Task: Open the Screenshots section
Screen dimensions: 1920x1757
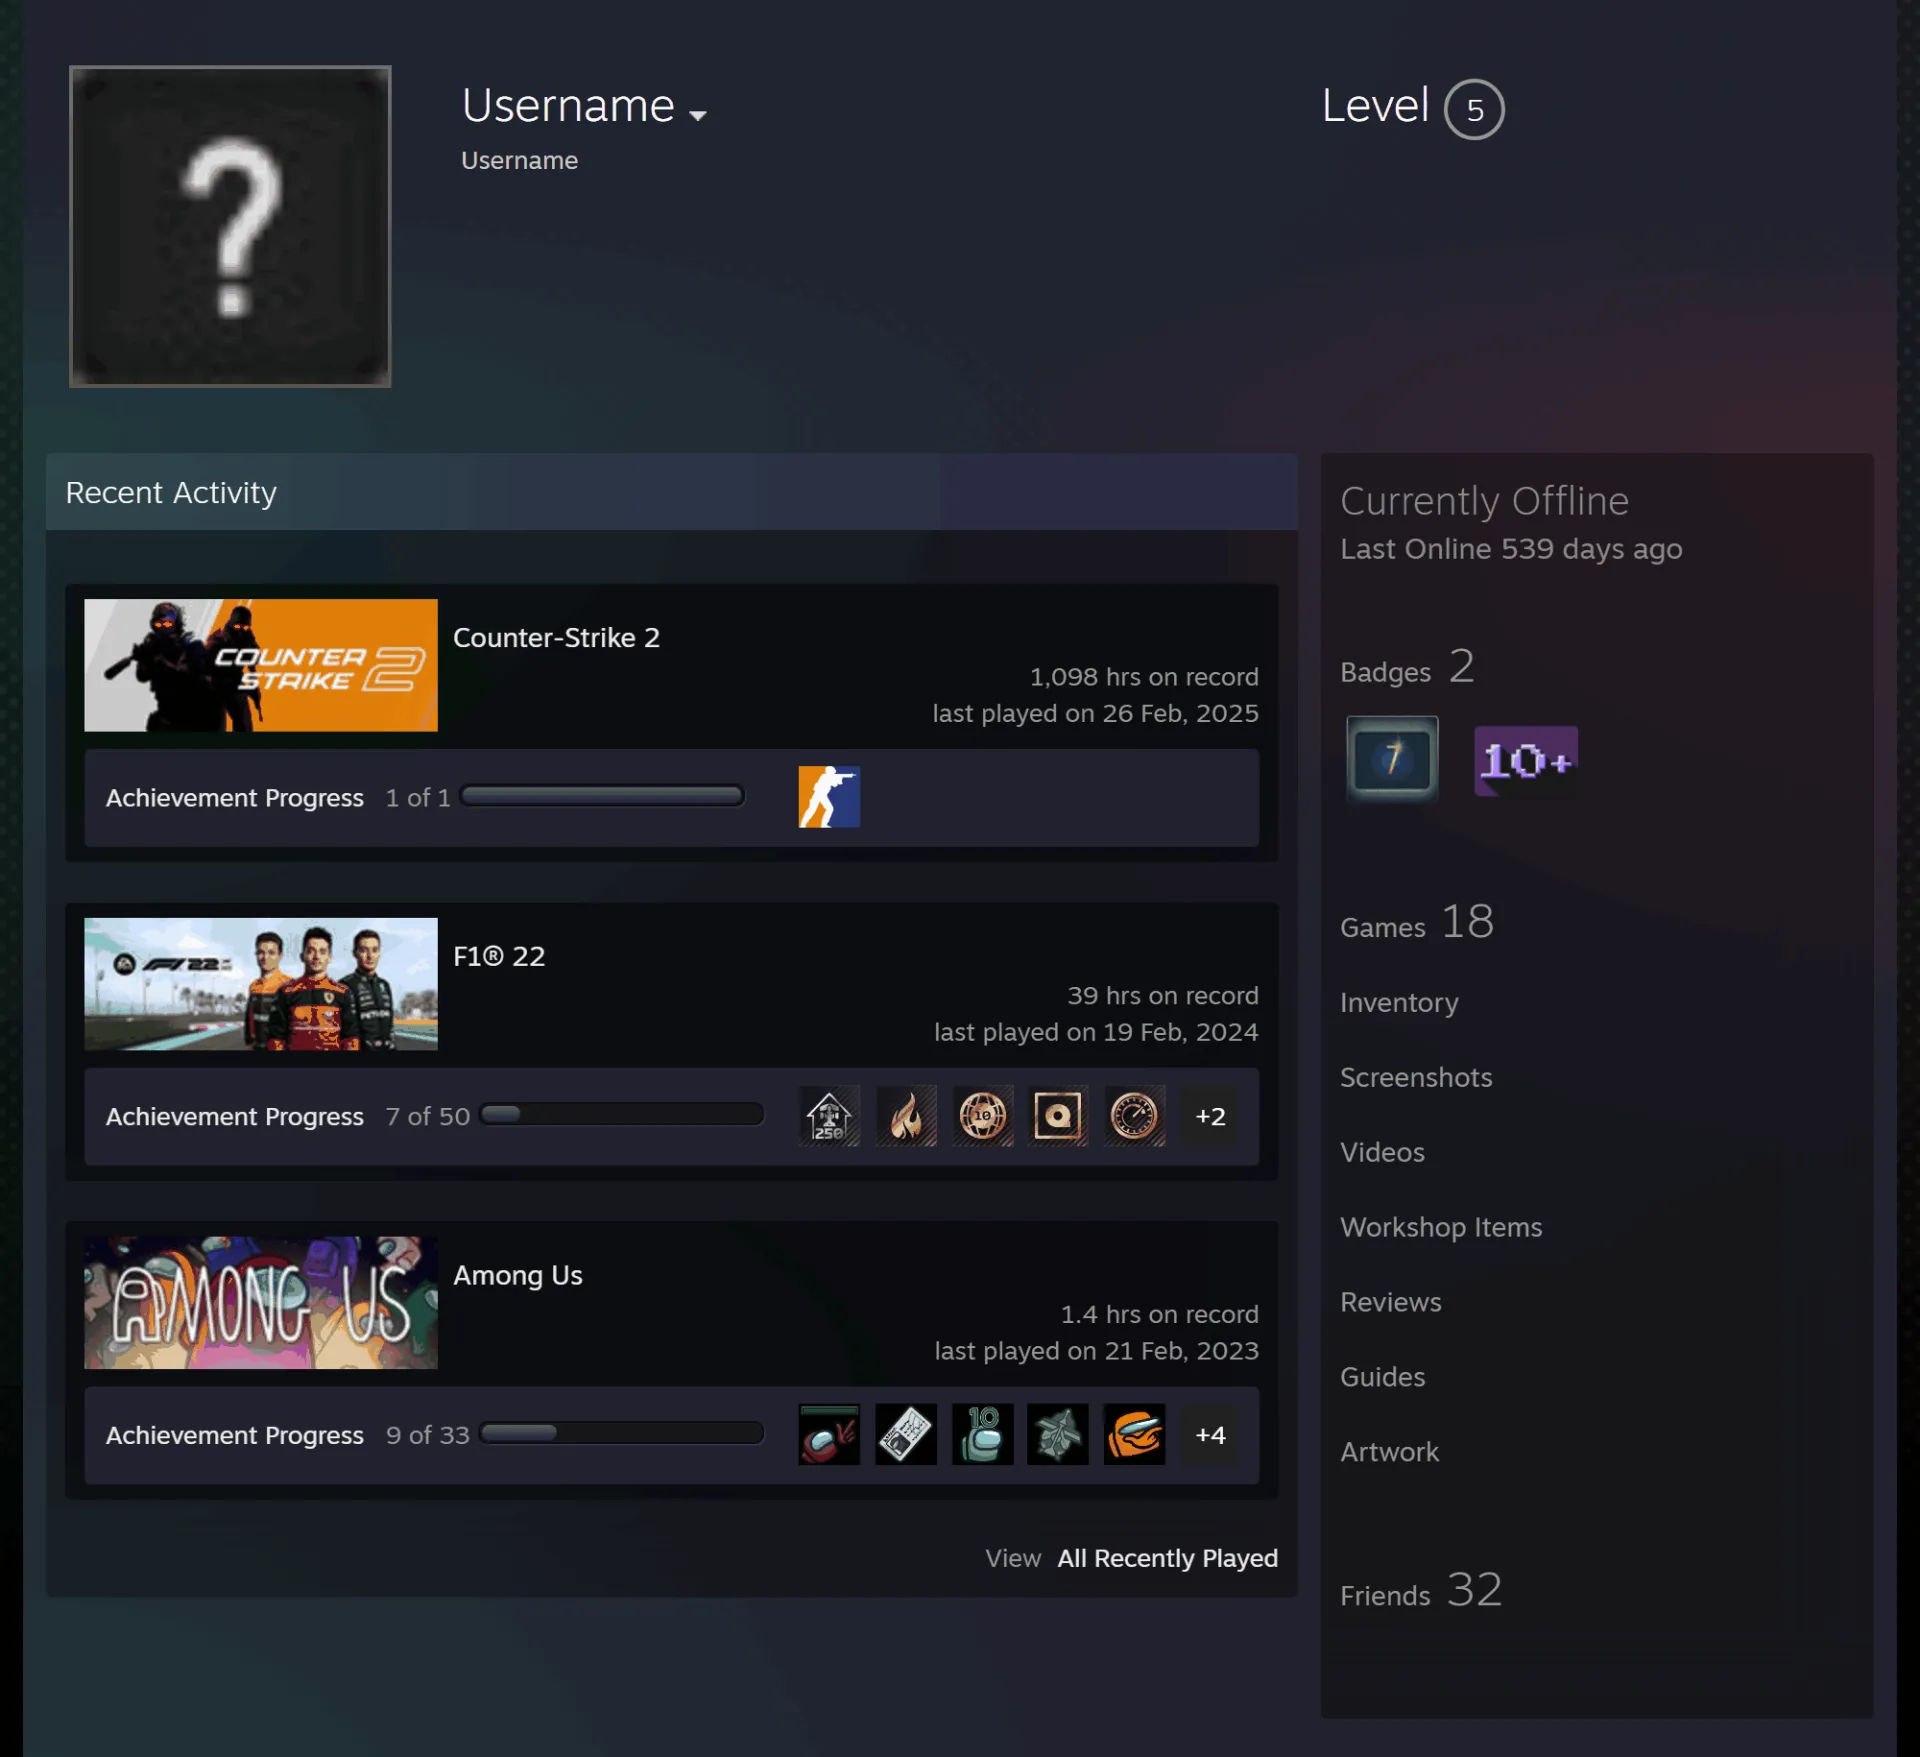Action: coord(1416,1077)
